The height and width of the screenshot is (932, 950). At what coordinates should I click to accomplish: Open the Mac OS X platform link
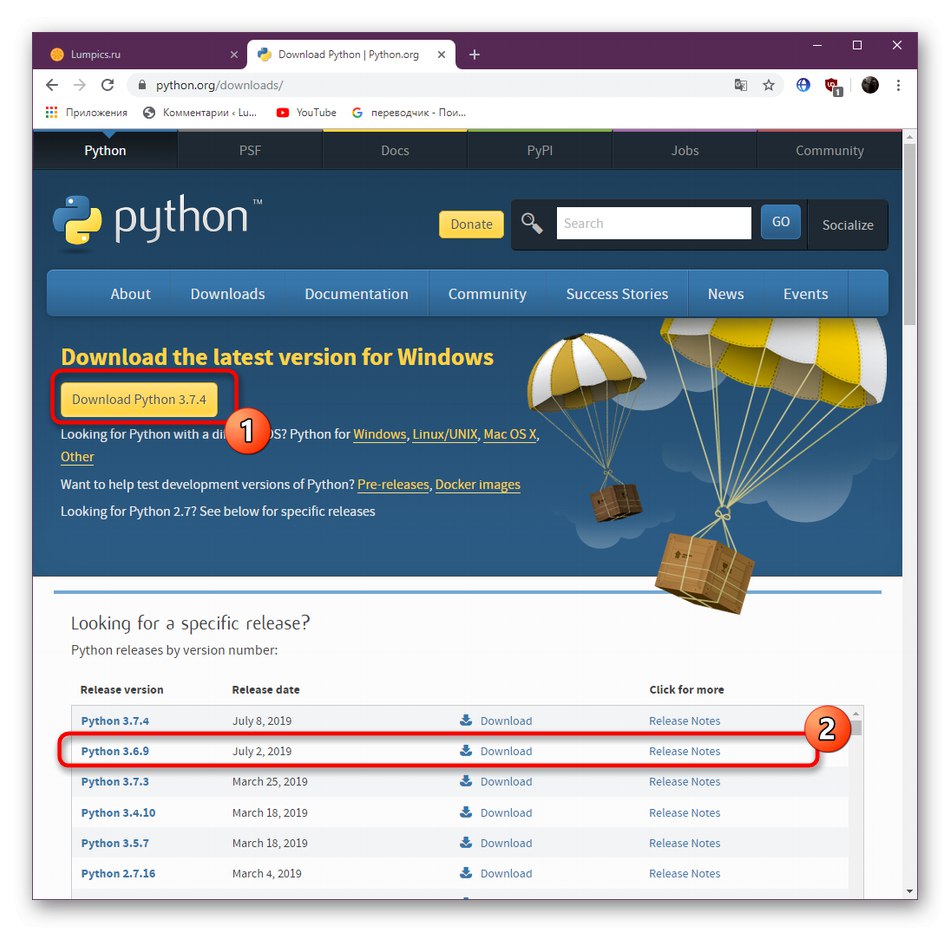click(x=510, y=434)
